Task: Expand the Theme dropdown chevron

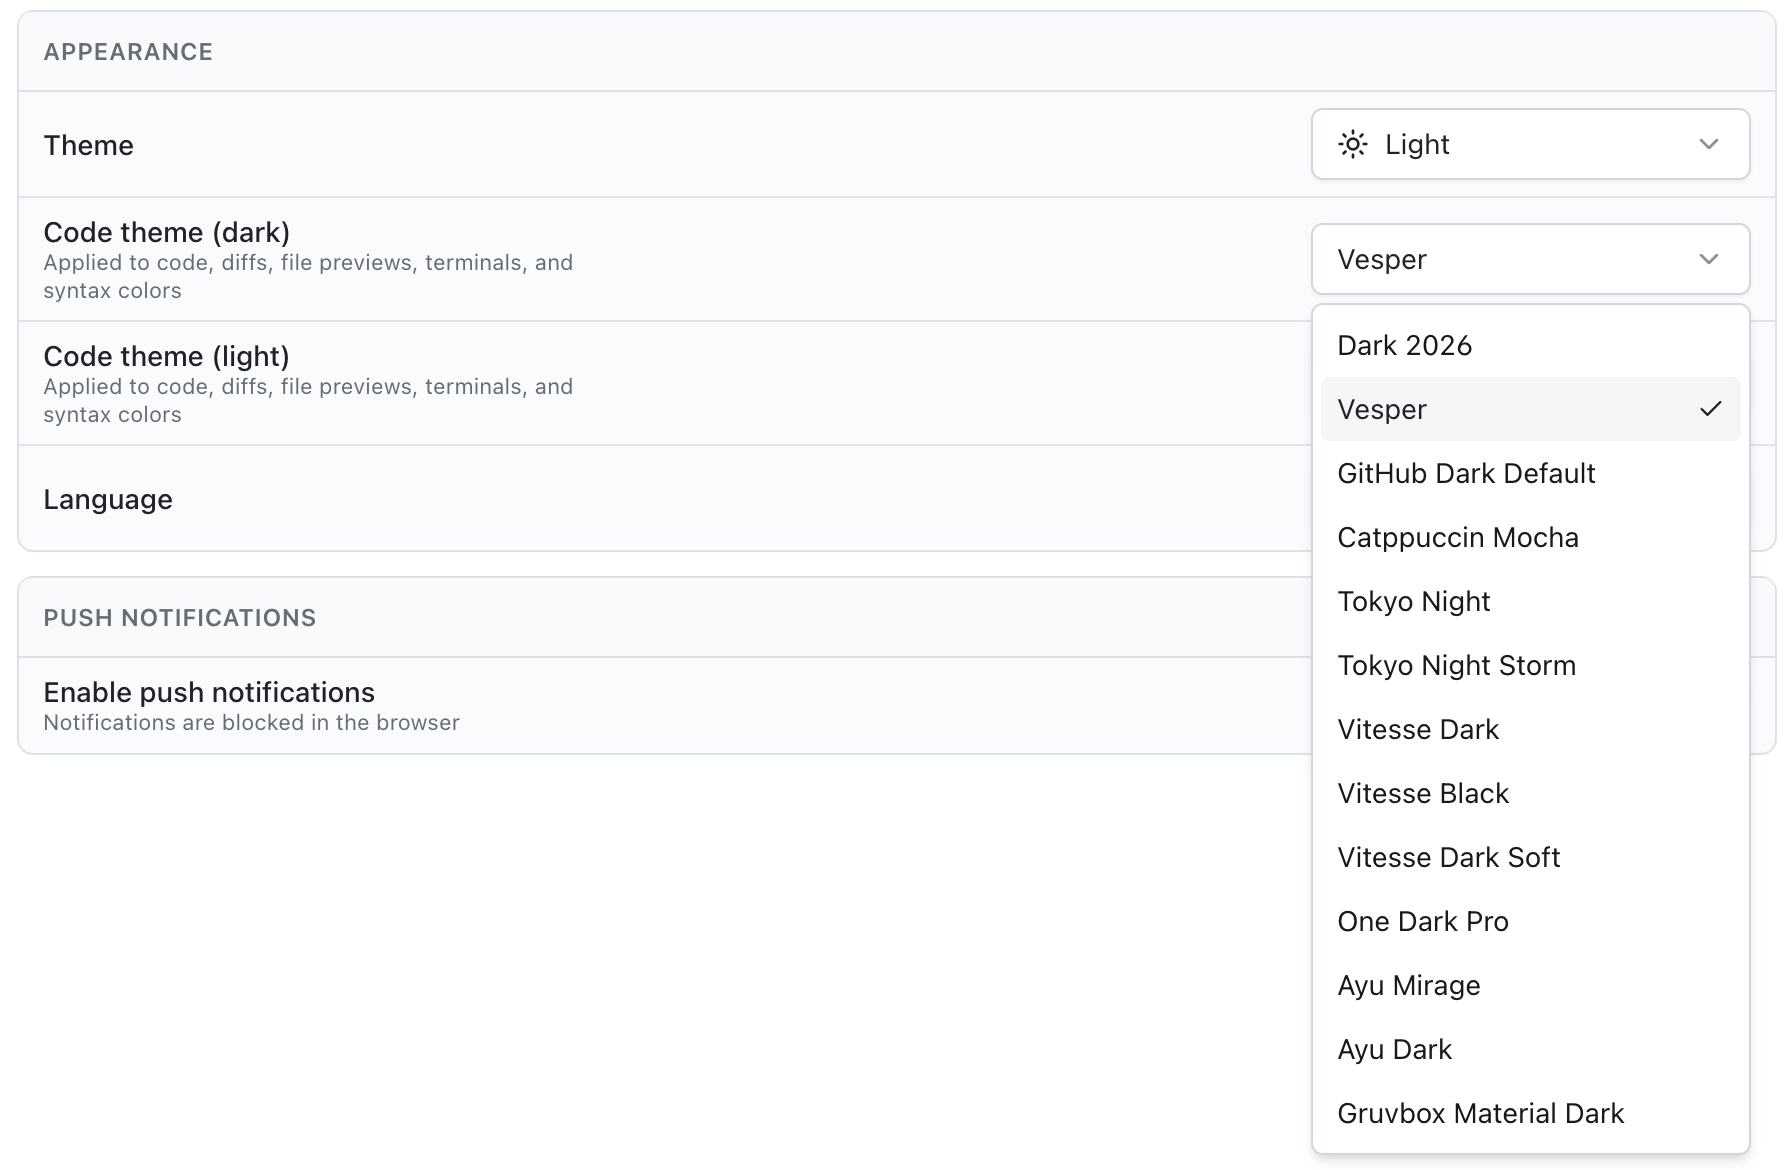Action: [x=1709, y=145]
